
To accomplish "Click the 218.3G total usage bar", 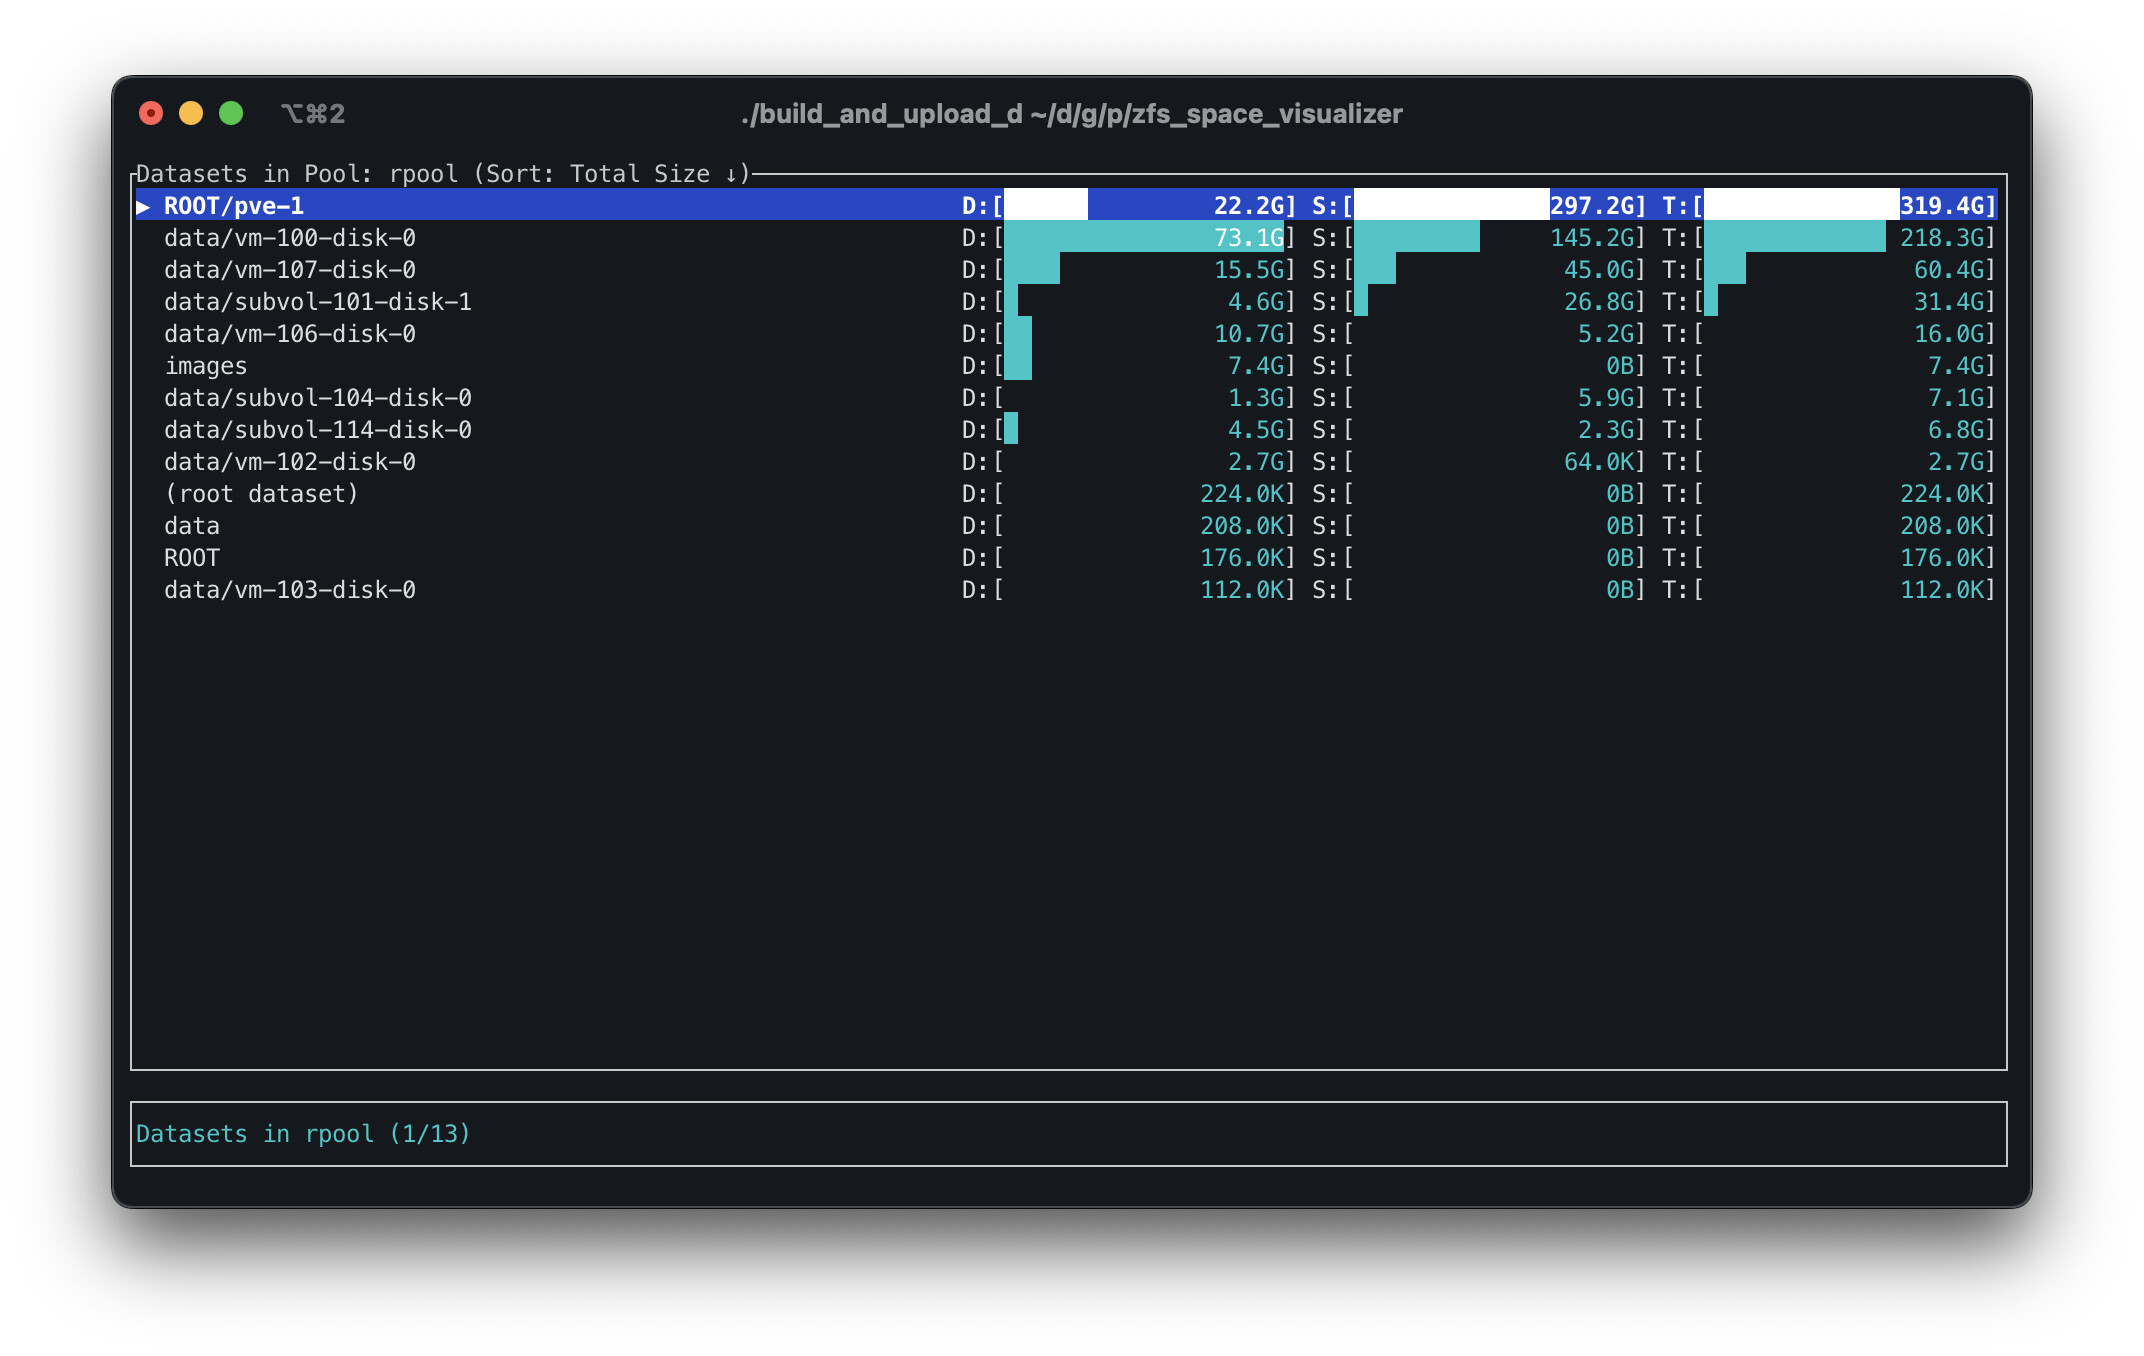I will [1794, 238].
